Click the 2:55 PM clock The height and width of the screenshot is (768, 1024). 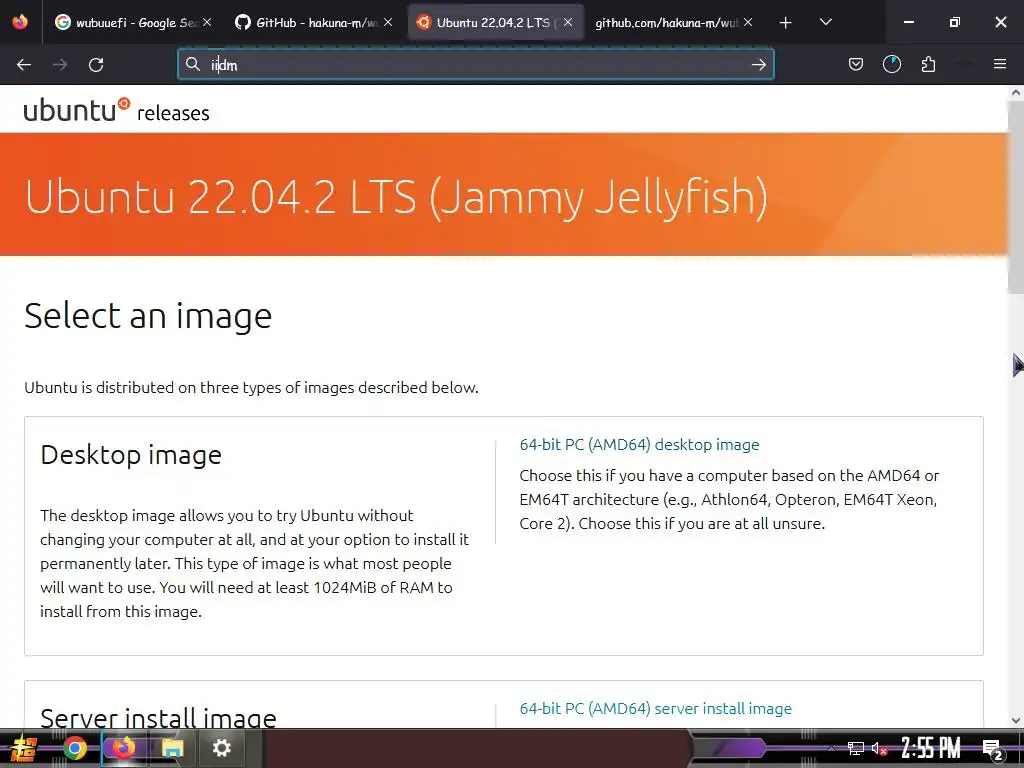tap(931, 748)
